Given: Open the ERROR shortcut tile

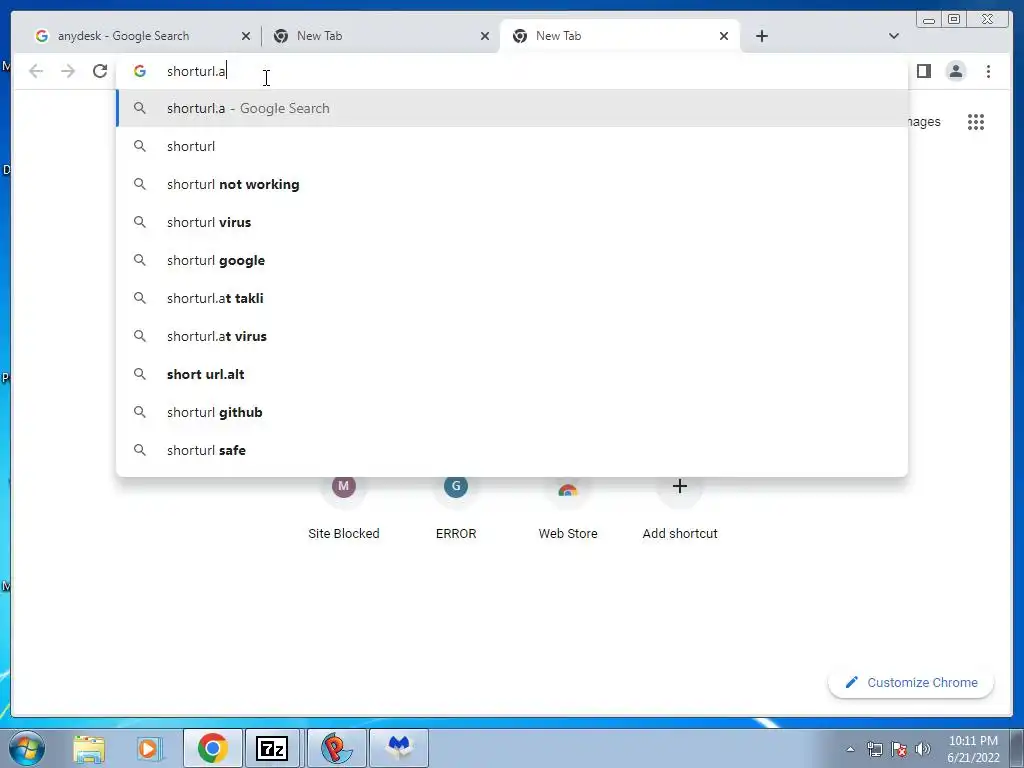Looking at the screenshot, I should (456, 508).
